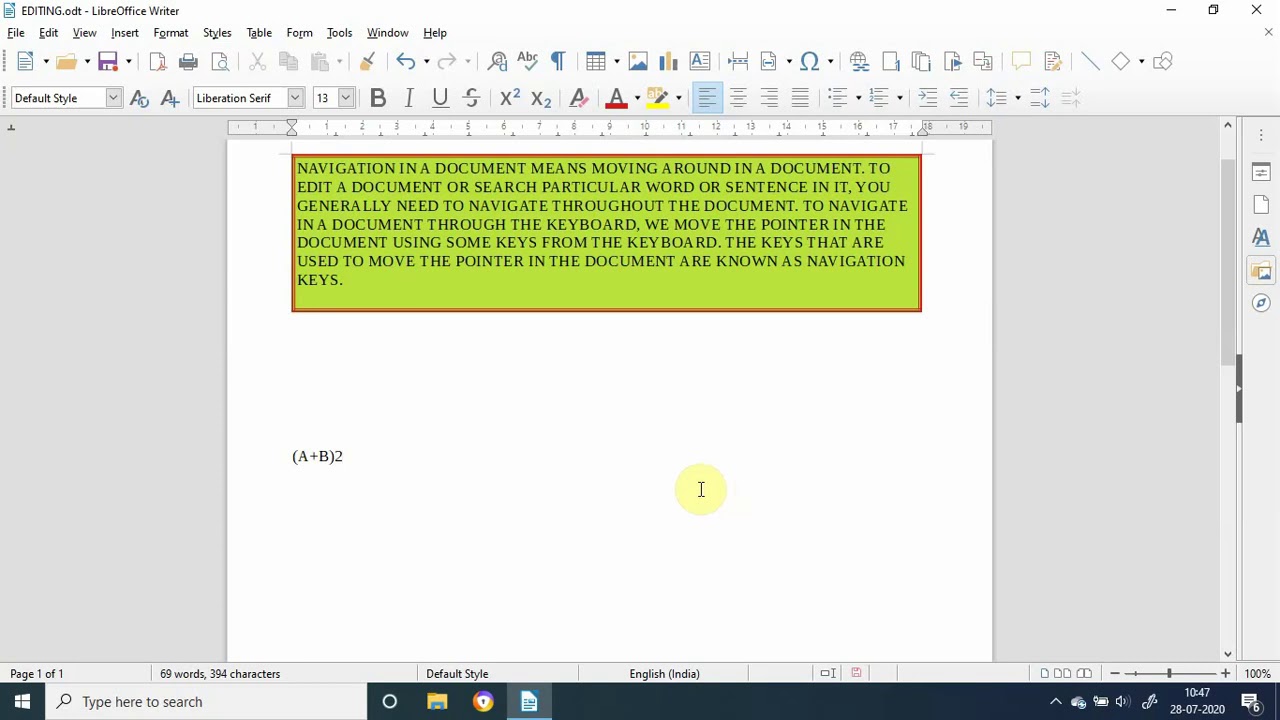Insert basic shapes (diamond)
The width and height of the screenshot is (1280, 720).
pyautogui.click(x=1121, y=62)
